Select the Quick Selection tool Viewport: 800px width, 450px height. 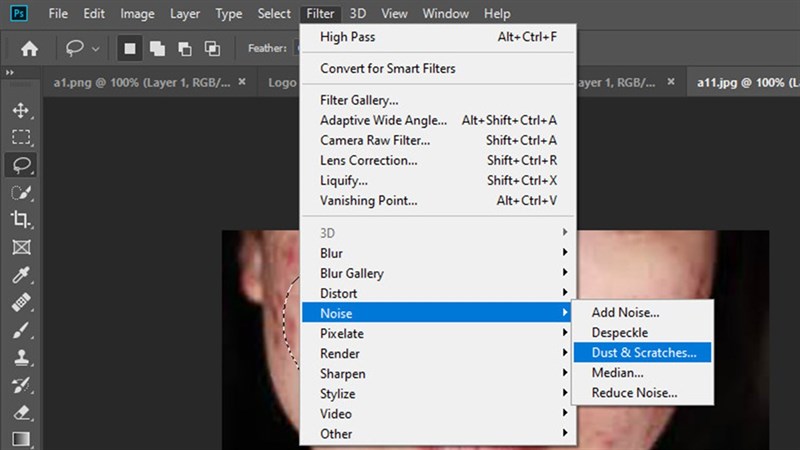[21, 192]
